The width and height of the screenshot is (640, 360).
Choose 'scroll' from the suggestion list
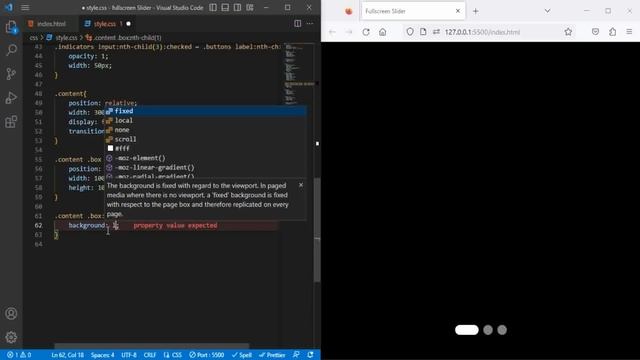[x=206, y=139]
